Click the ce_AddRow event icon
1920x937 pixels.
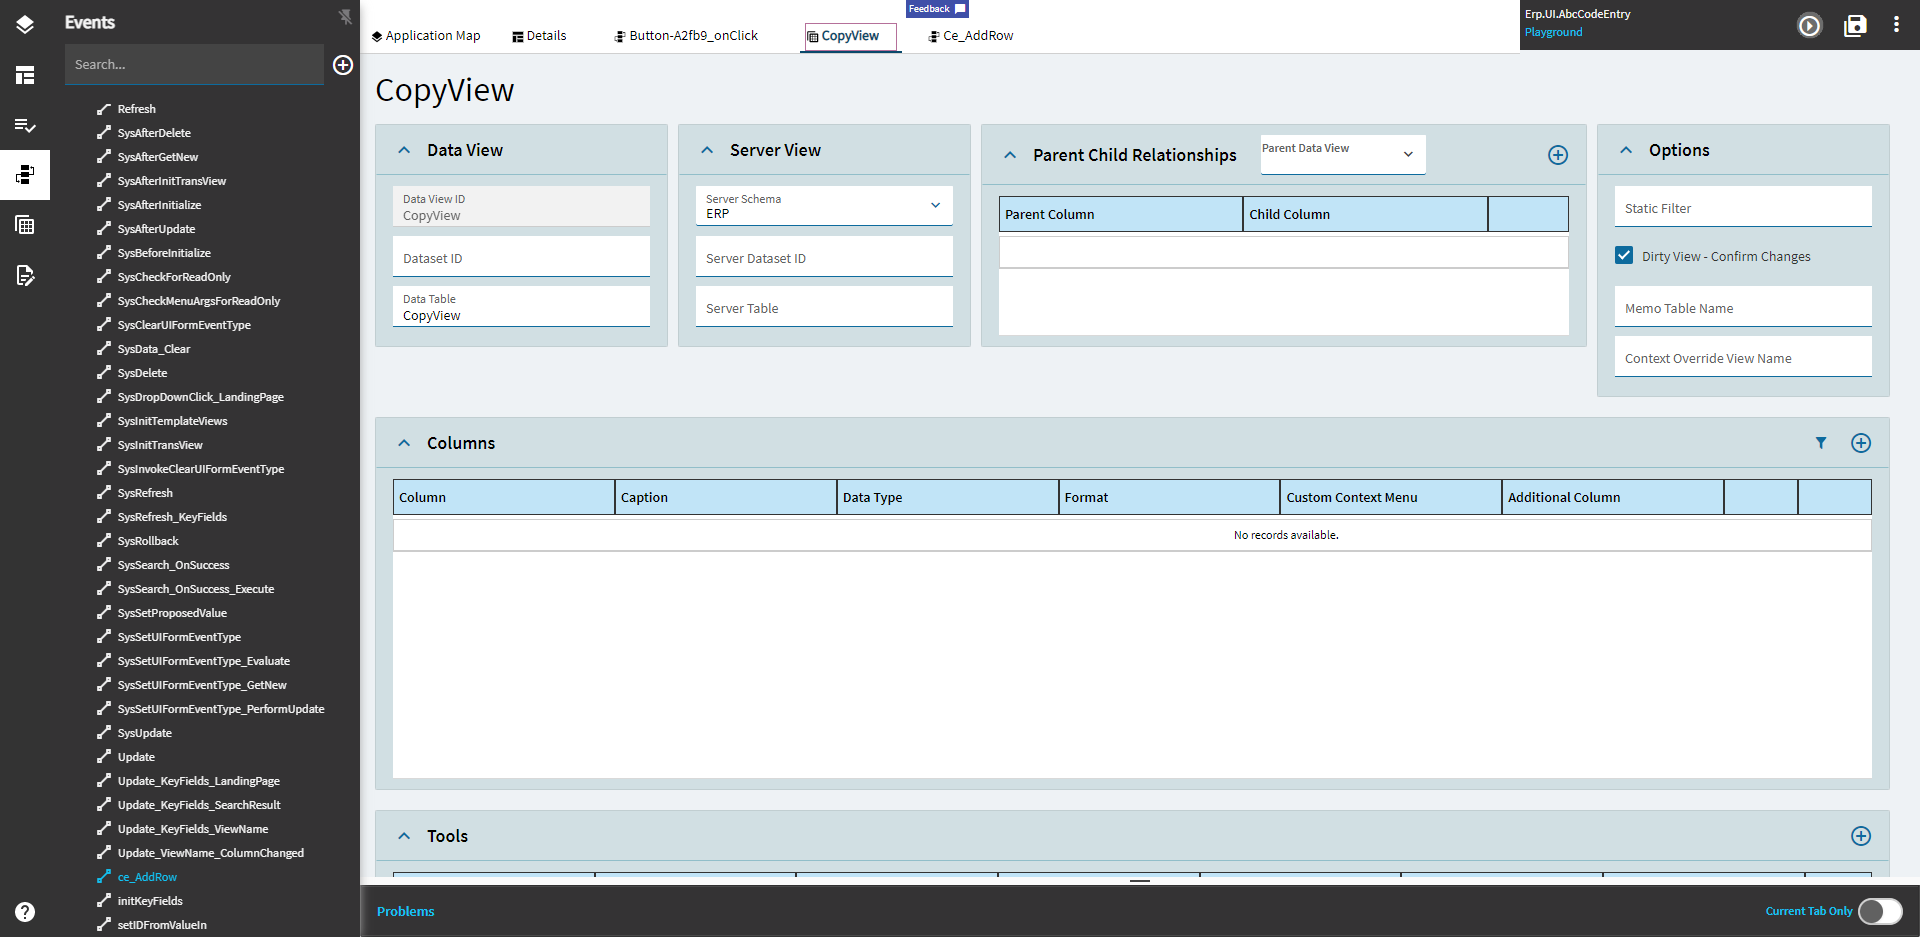[104, 877]
